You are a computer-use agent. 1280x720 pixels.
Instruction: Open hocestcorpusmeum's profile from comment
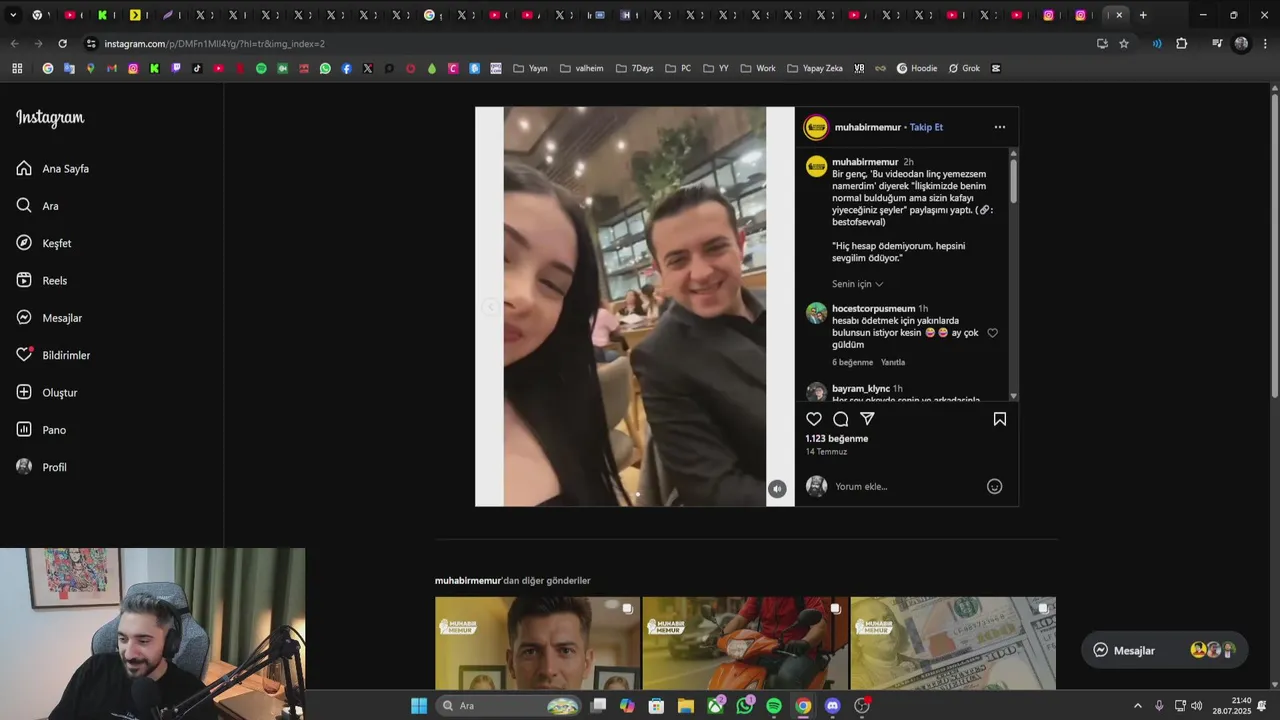click(873, 309)
